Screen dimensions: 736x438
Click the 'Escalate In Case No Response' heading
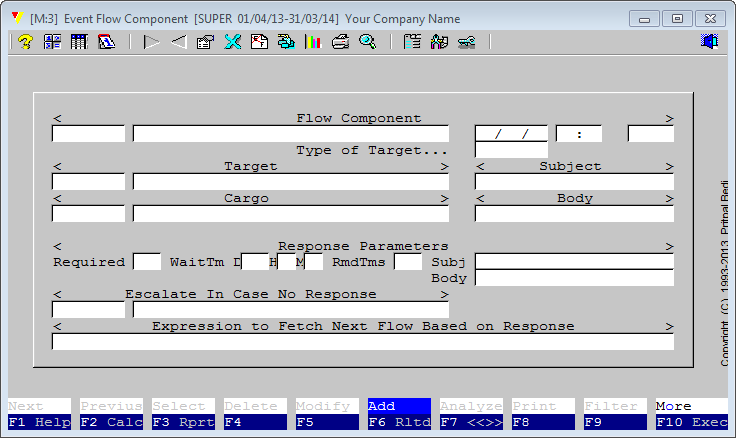251,294
